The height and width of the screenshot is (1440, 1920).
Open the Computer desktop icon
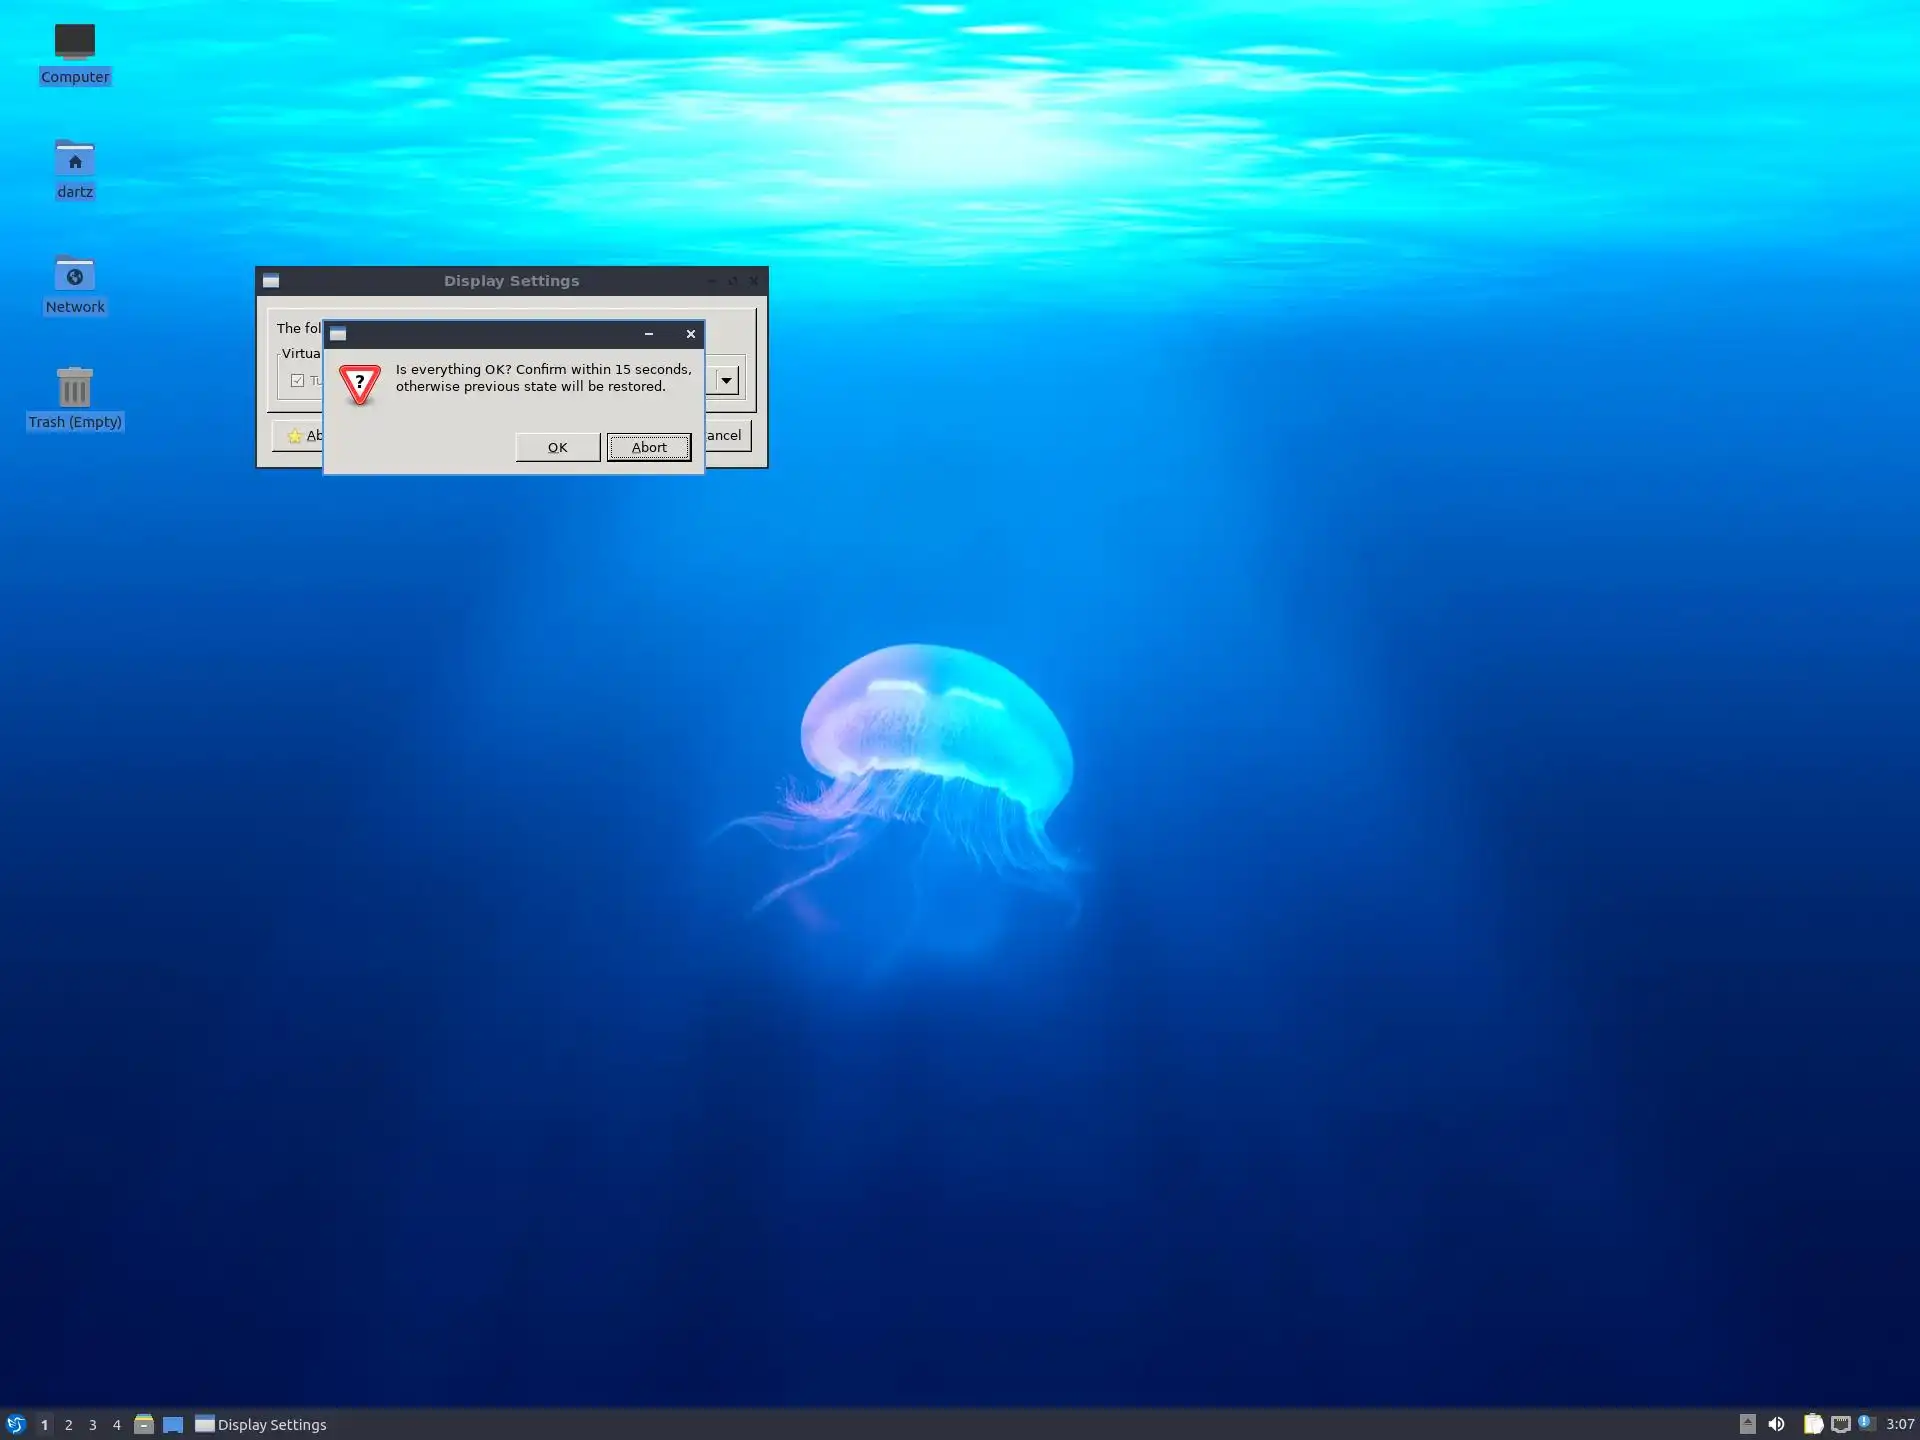point(74,43)
